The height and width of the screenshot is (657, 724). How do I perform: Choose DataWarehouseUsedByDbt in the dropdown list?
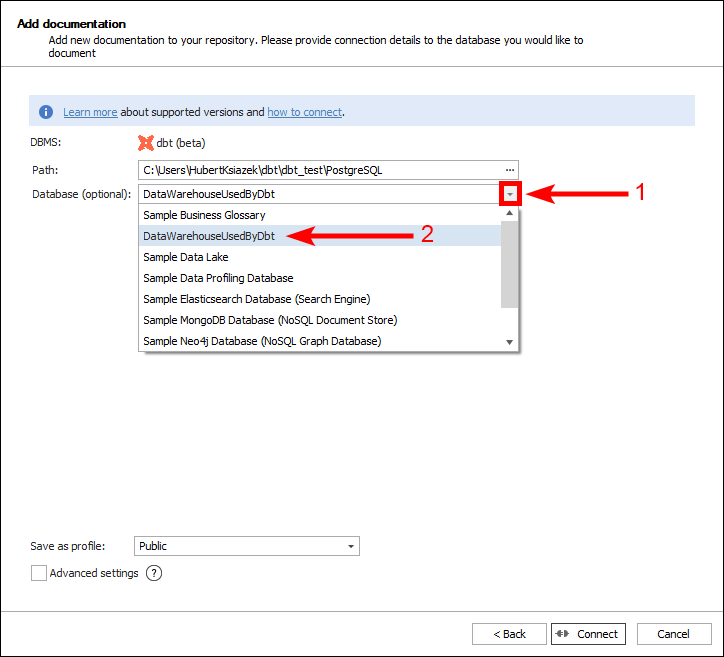pyautogui.click(x=208, y=236)
